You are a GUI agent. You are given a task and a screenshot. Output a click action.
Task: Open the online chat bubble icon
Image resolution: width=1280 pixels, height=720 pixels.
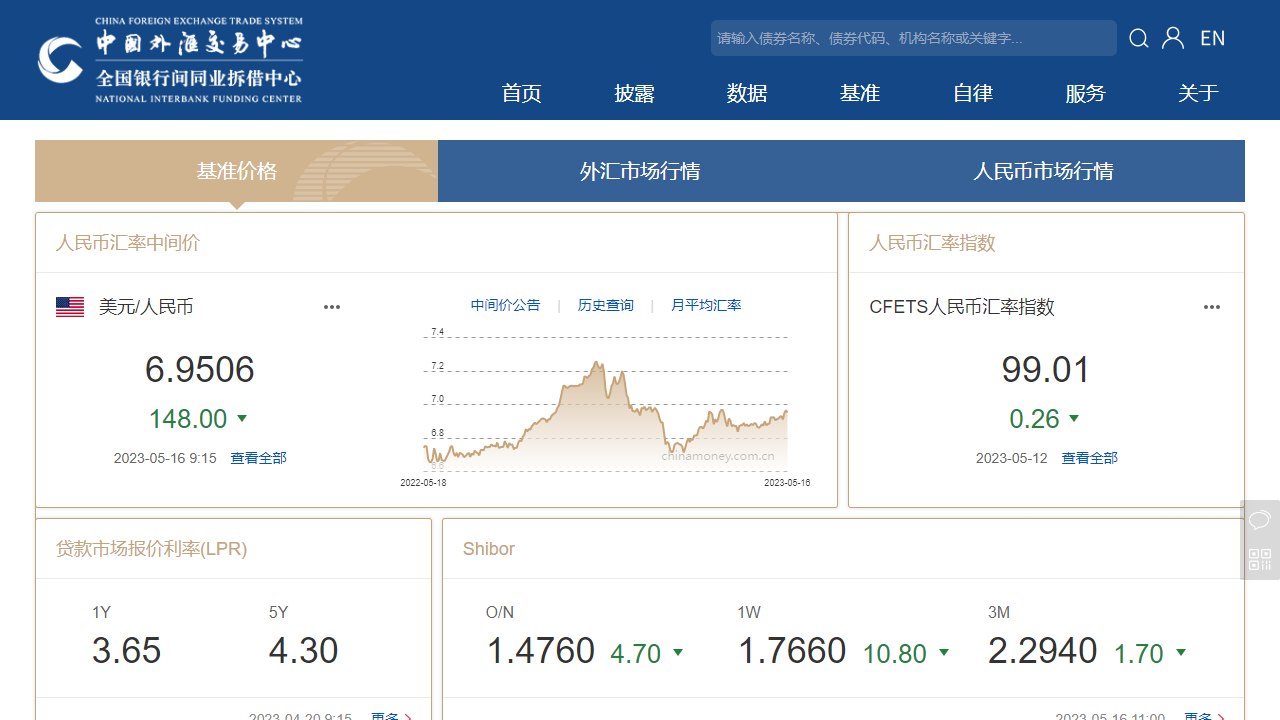pyautogui.click(x=1259, y=520)
